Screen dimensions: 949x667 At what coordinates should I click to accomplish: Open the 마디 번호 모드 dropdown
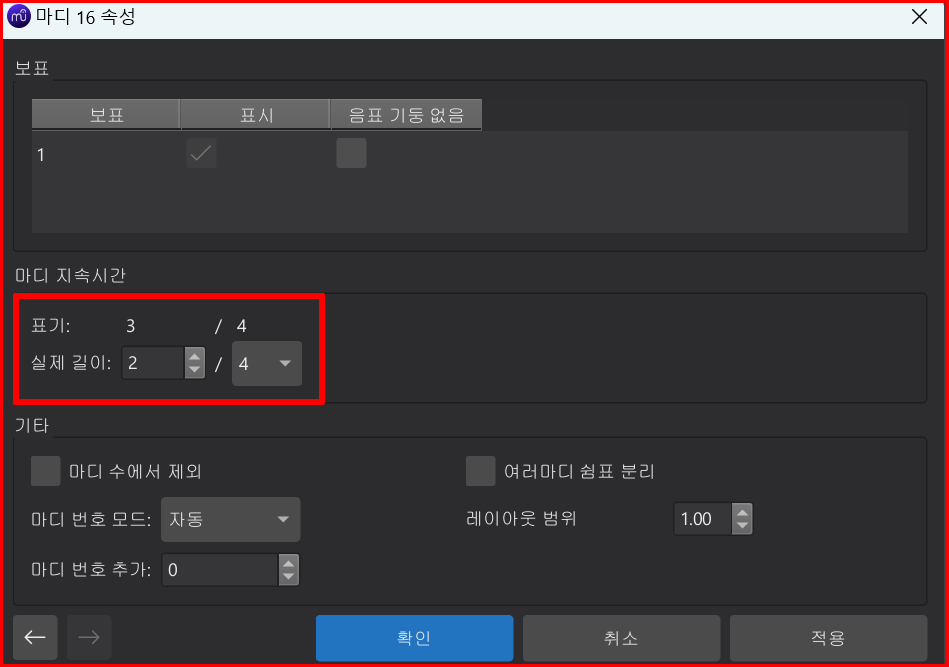(231, 519)
